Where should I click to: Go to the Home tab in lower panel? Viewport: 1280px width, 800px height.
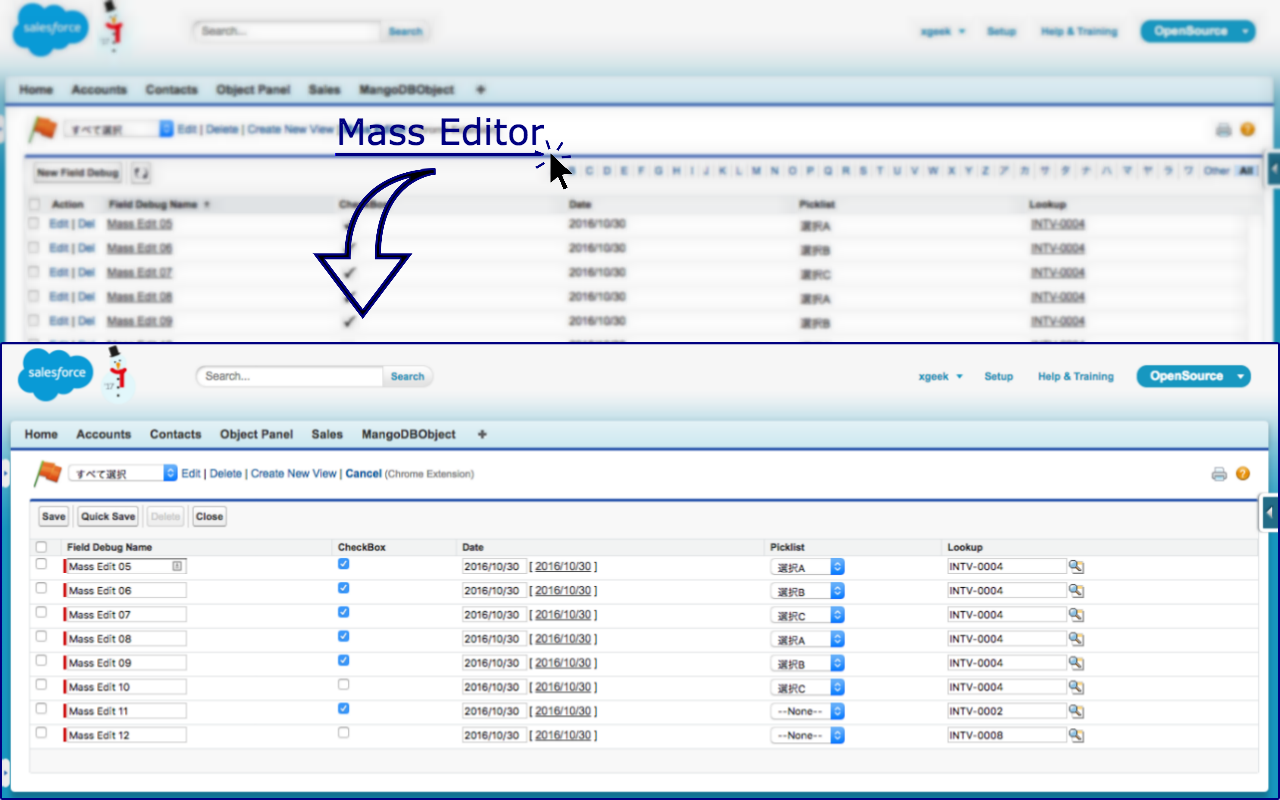point(41,434)
